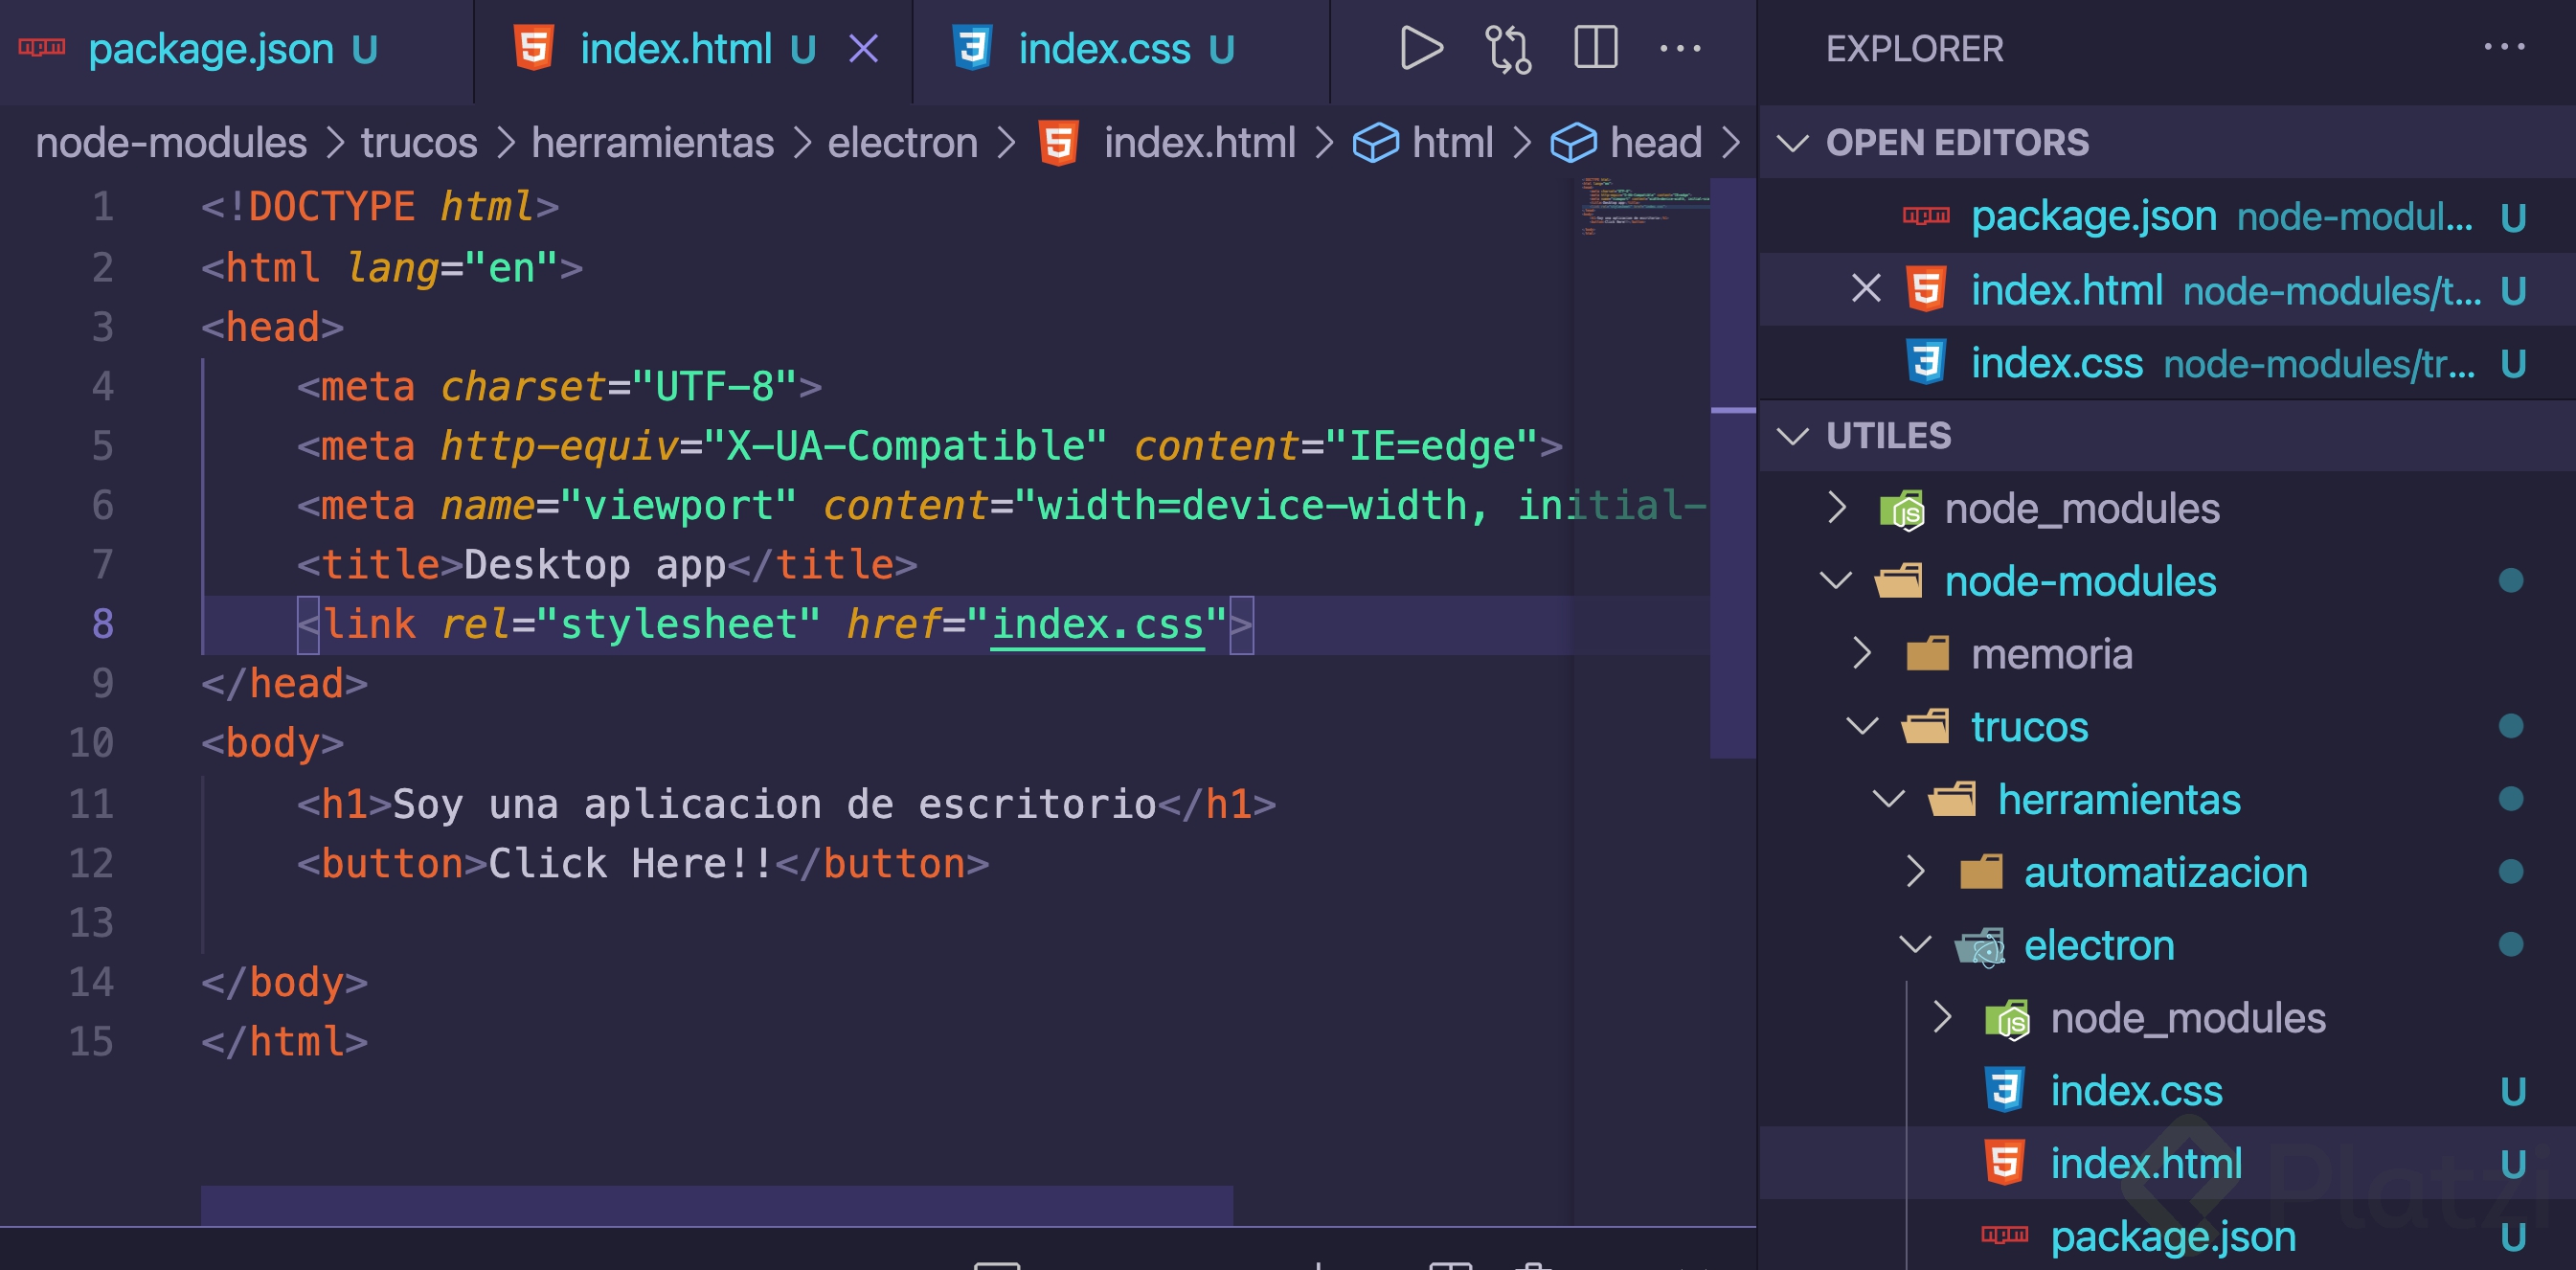The width and height of the screenshot is (2576, 1270).
Task: Open package.json from Open Editors list
Action: [x=2167, y=216]
